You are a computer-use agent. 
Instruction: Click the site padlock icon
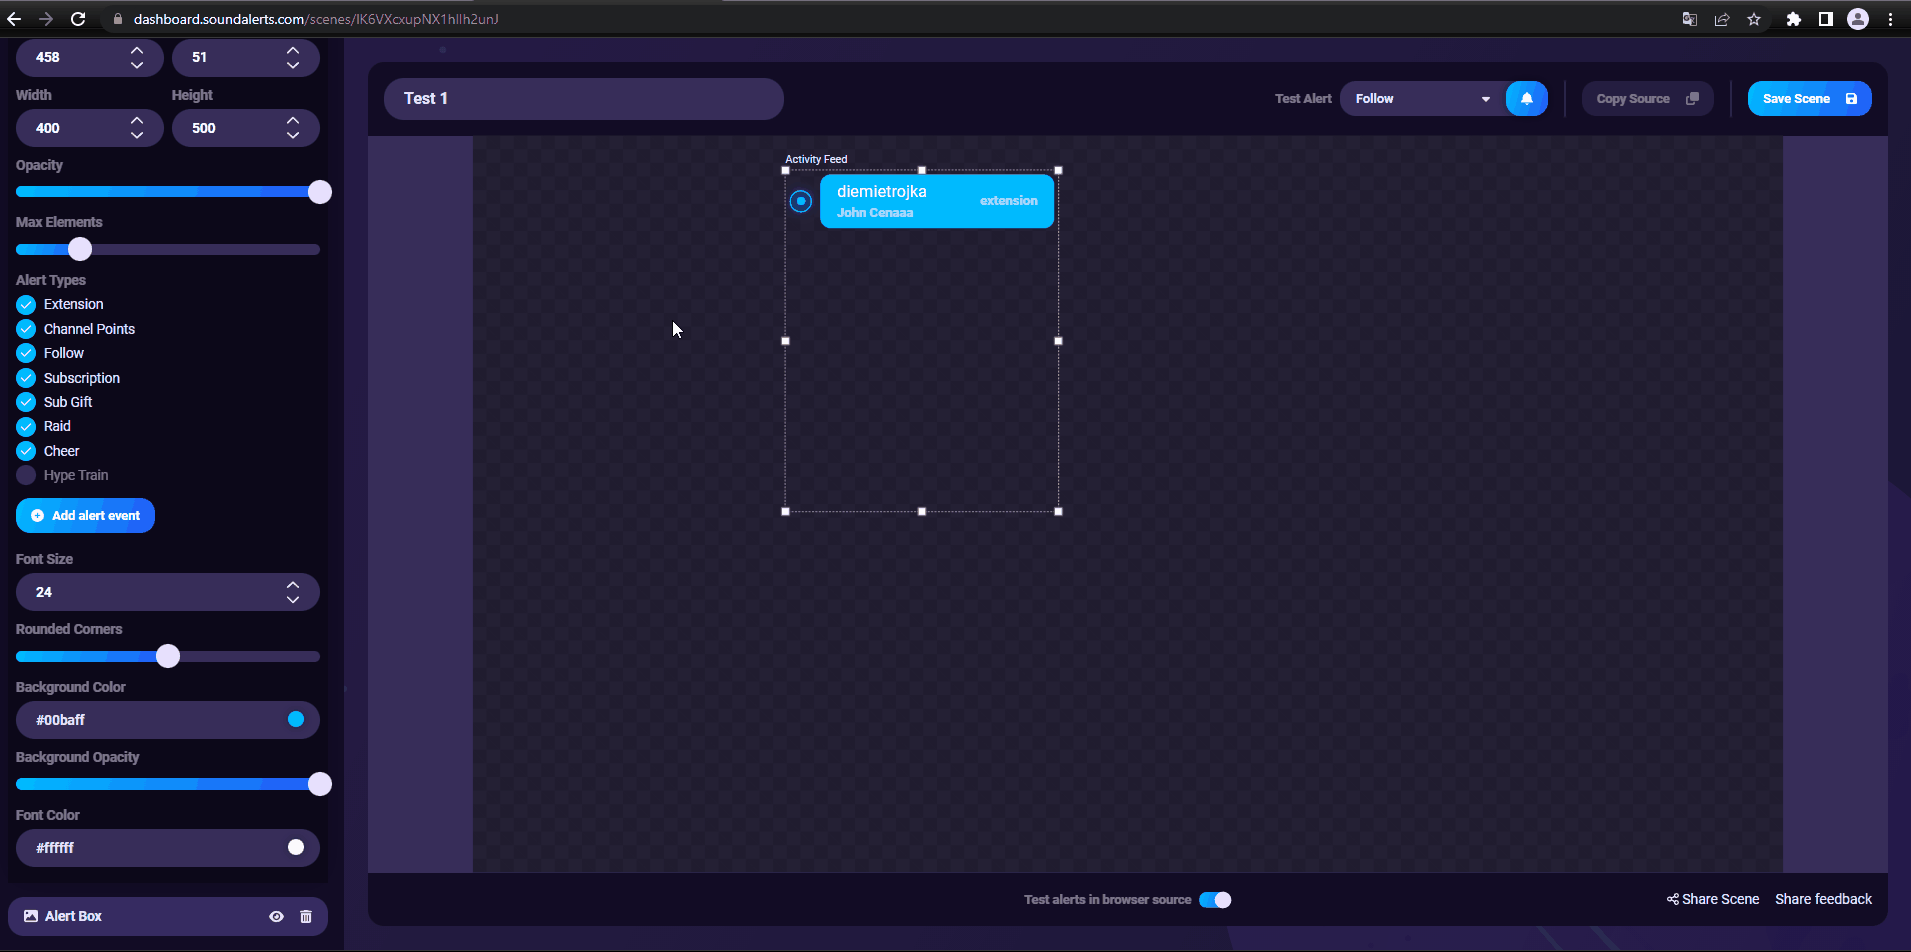(x=117, y=19)
